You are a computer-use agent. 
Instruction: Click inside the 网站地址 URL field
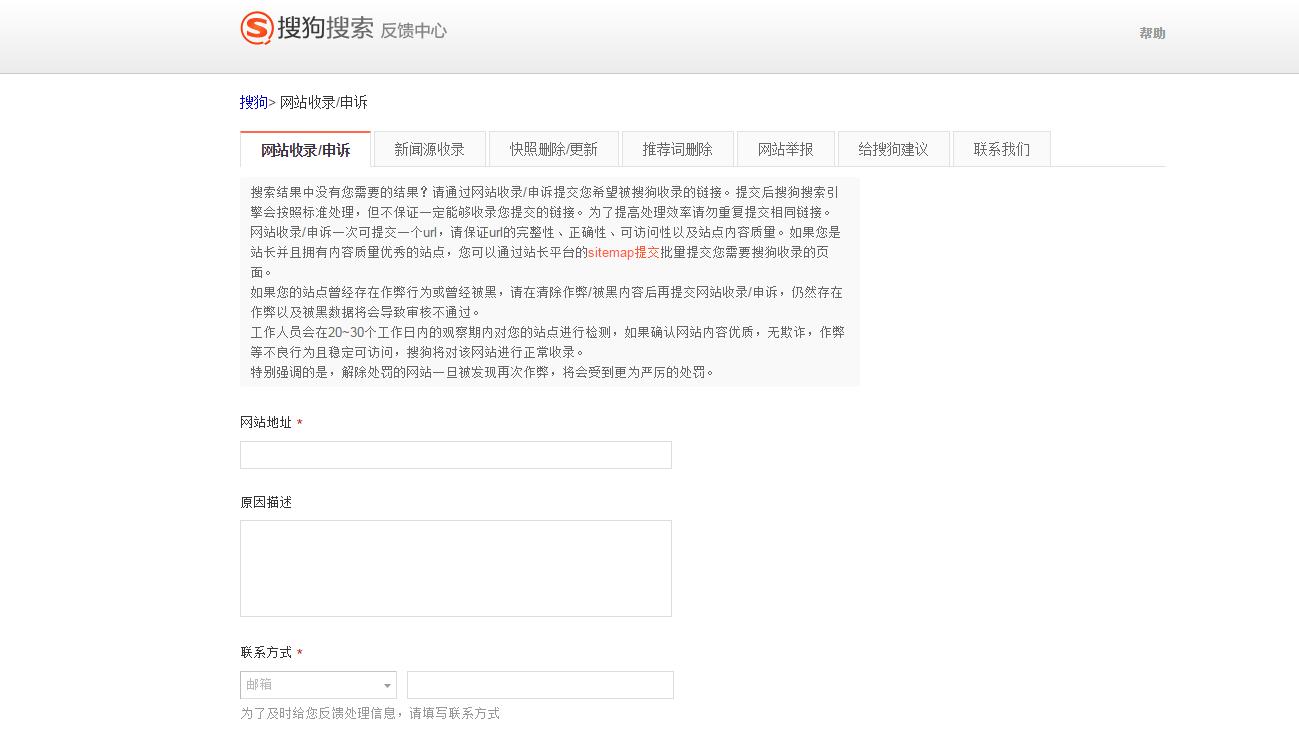coord(455,454)
